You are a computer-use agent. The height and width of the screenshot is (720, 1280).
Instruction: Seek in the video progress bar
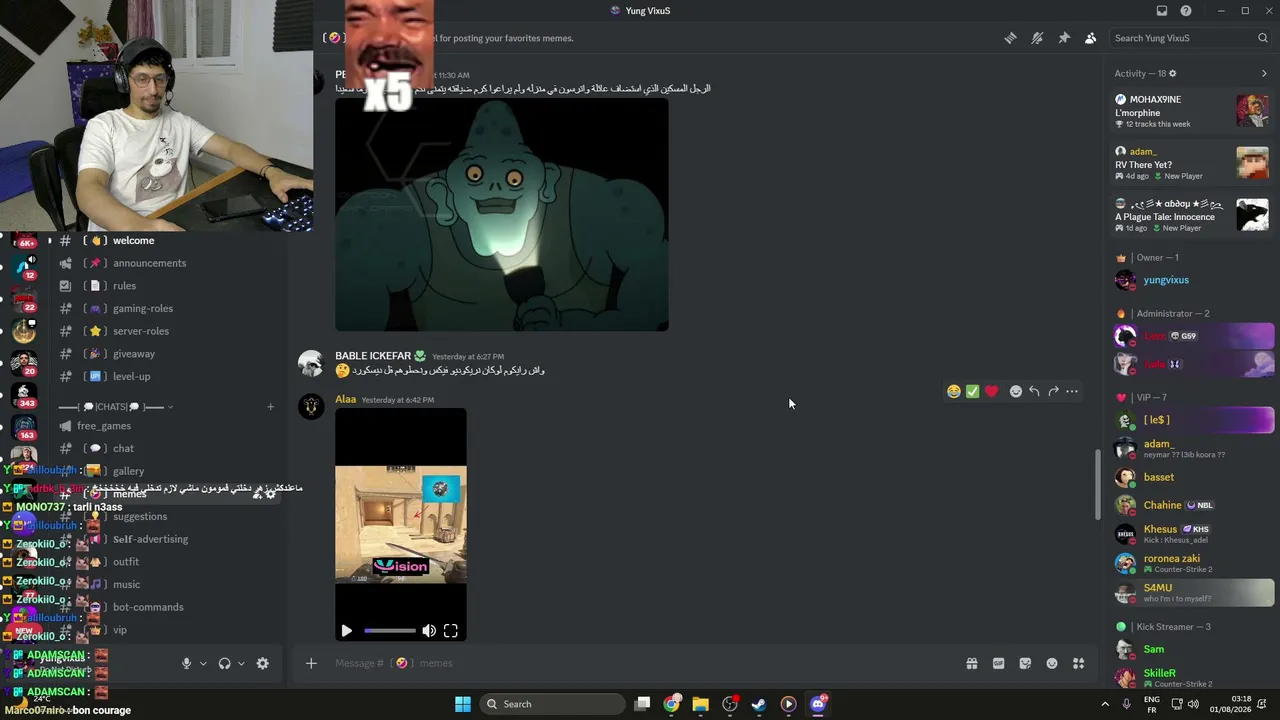point(390,631)
